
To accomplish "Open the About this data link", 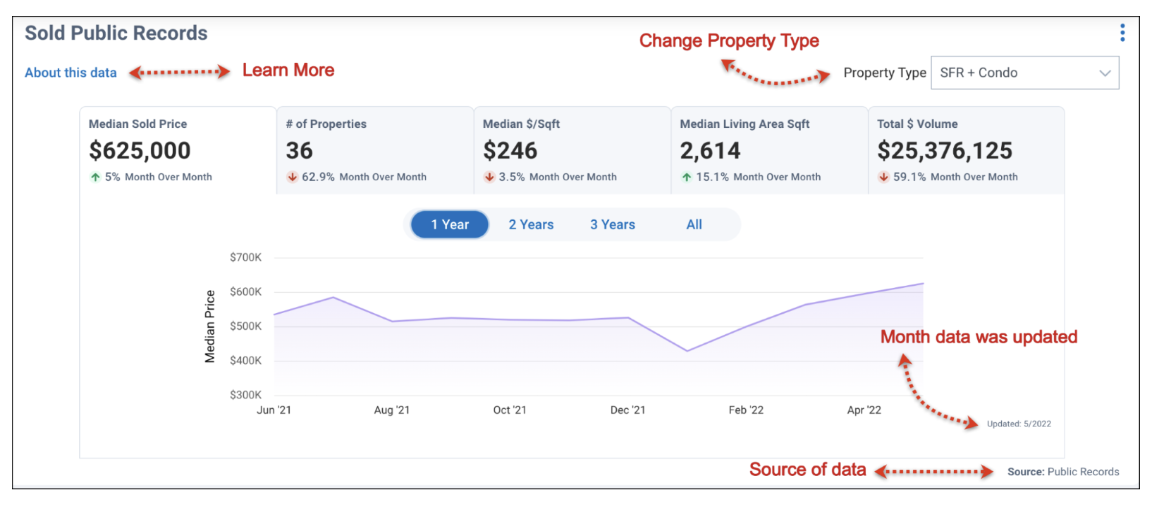I will click(x=71, y=72).
